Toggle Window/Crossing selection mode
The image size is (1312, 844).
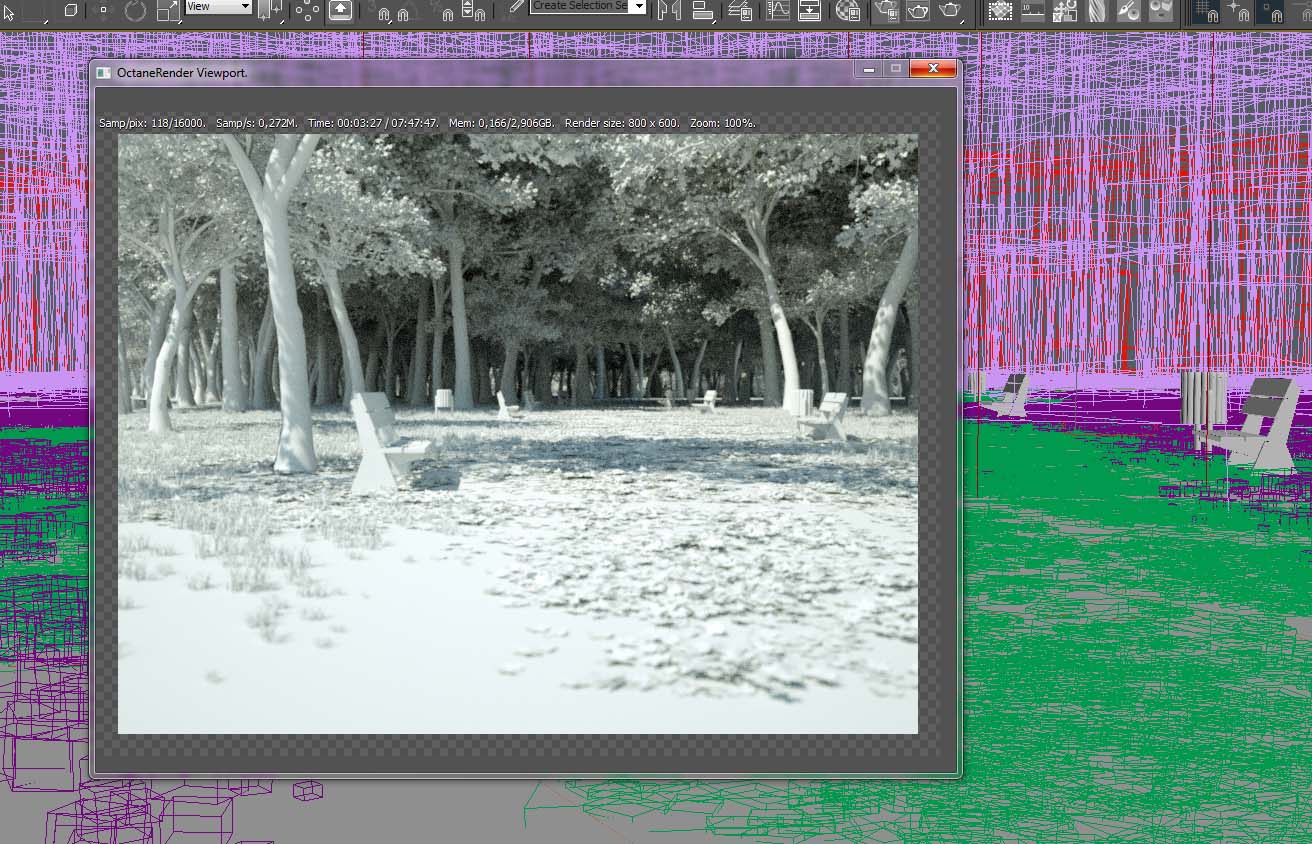pyautogui.click(x=70, y=11)
